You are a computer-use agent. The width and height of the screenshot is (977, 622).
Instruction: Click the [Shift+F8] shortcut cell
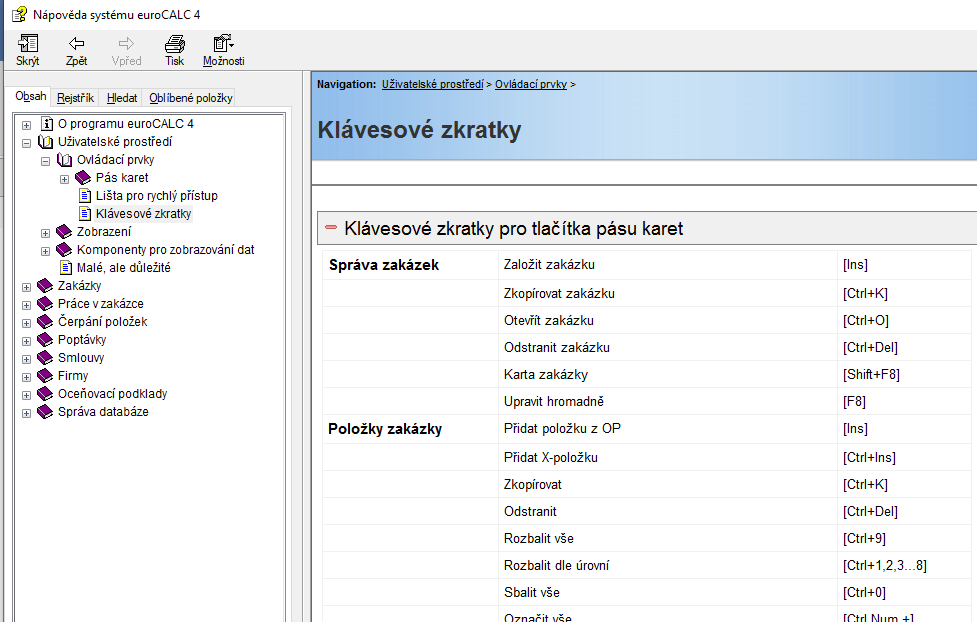click(x=903, y=375)
